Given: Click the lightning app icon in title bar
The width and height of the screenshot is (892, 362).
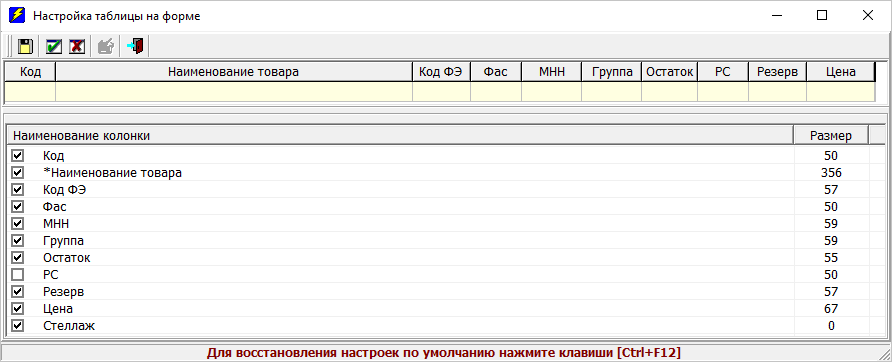Looking at the screenshot, I should click(x=18, y=15).
